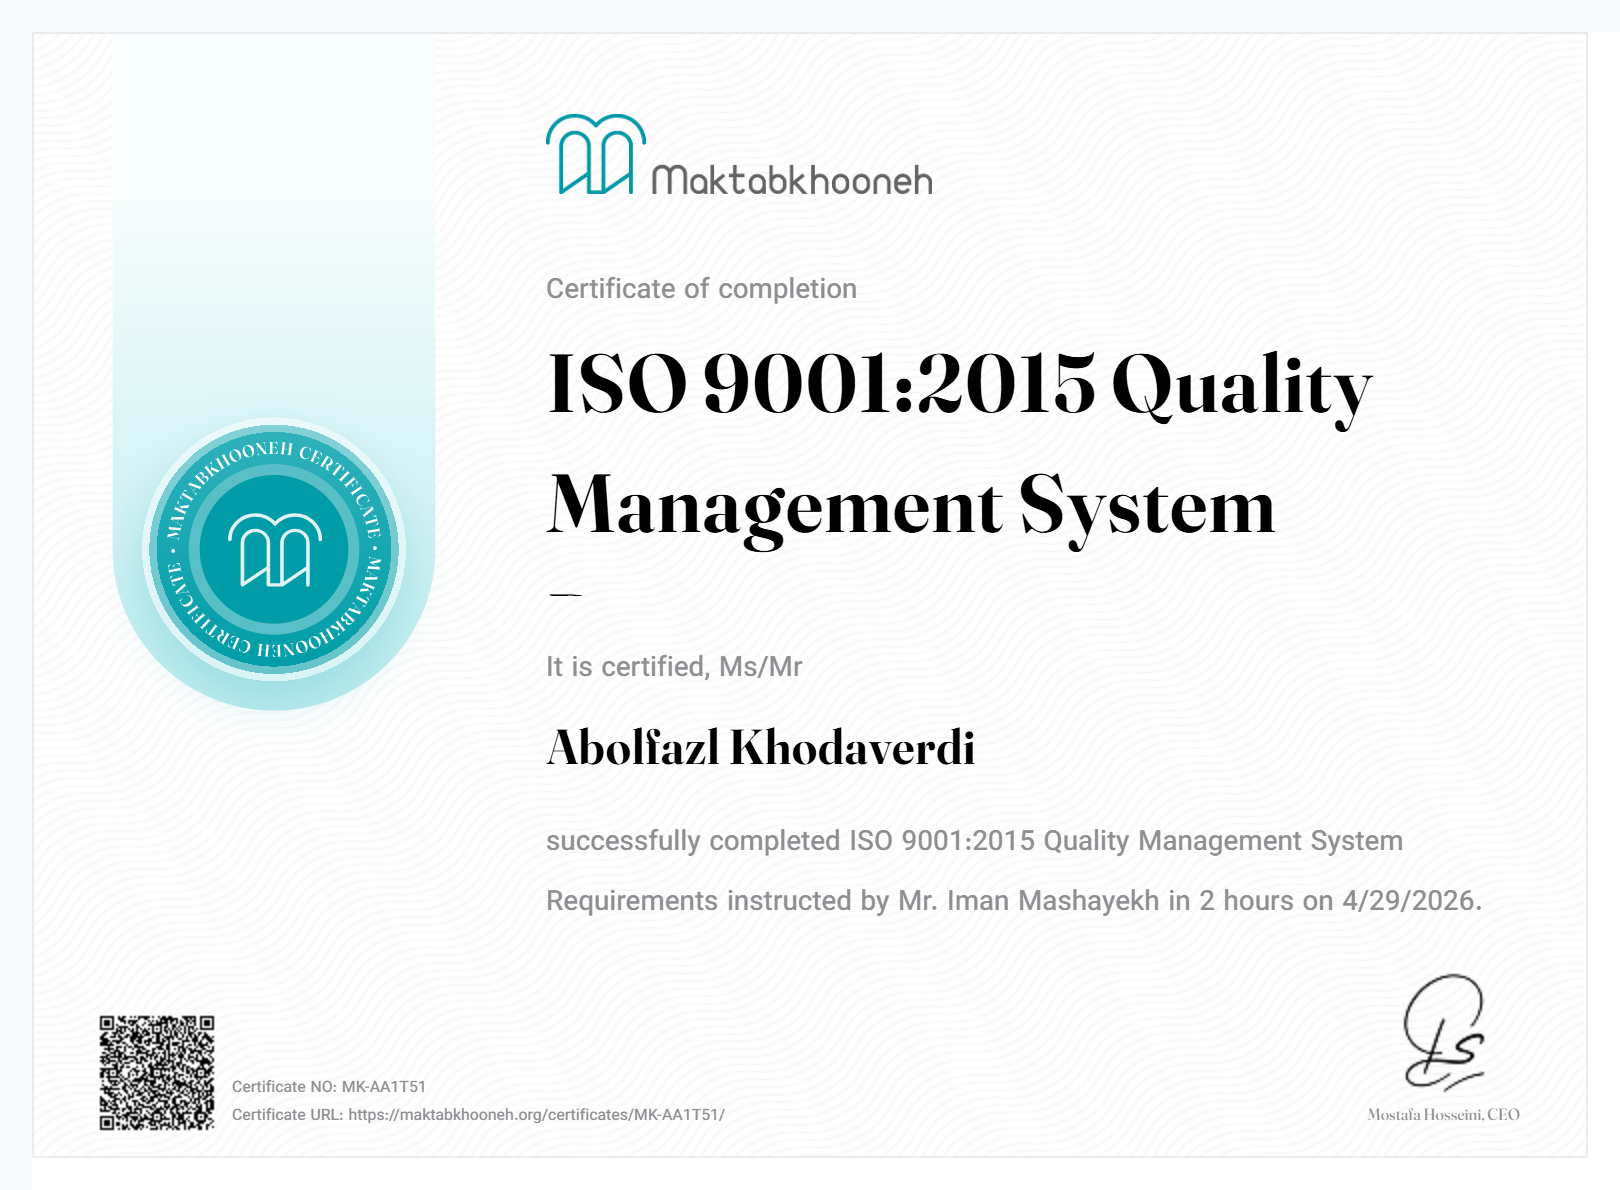1620x1190 pixels.
Task: Open the certificate URL link
Action: (536, 1114)
